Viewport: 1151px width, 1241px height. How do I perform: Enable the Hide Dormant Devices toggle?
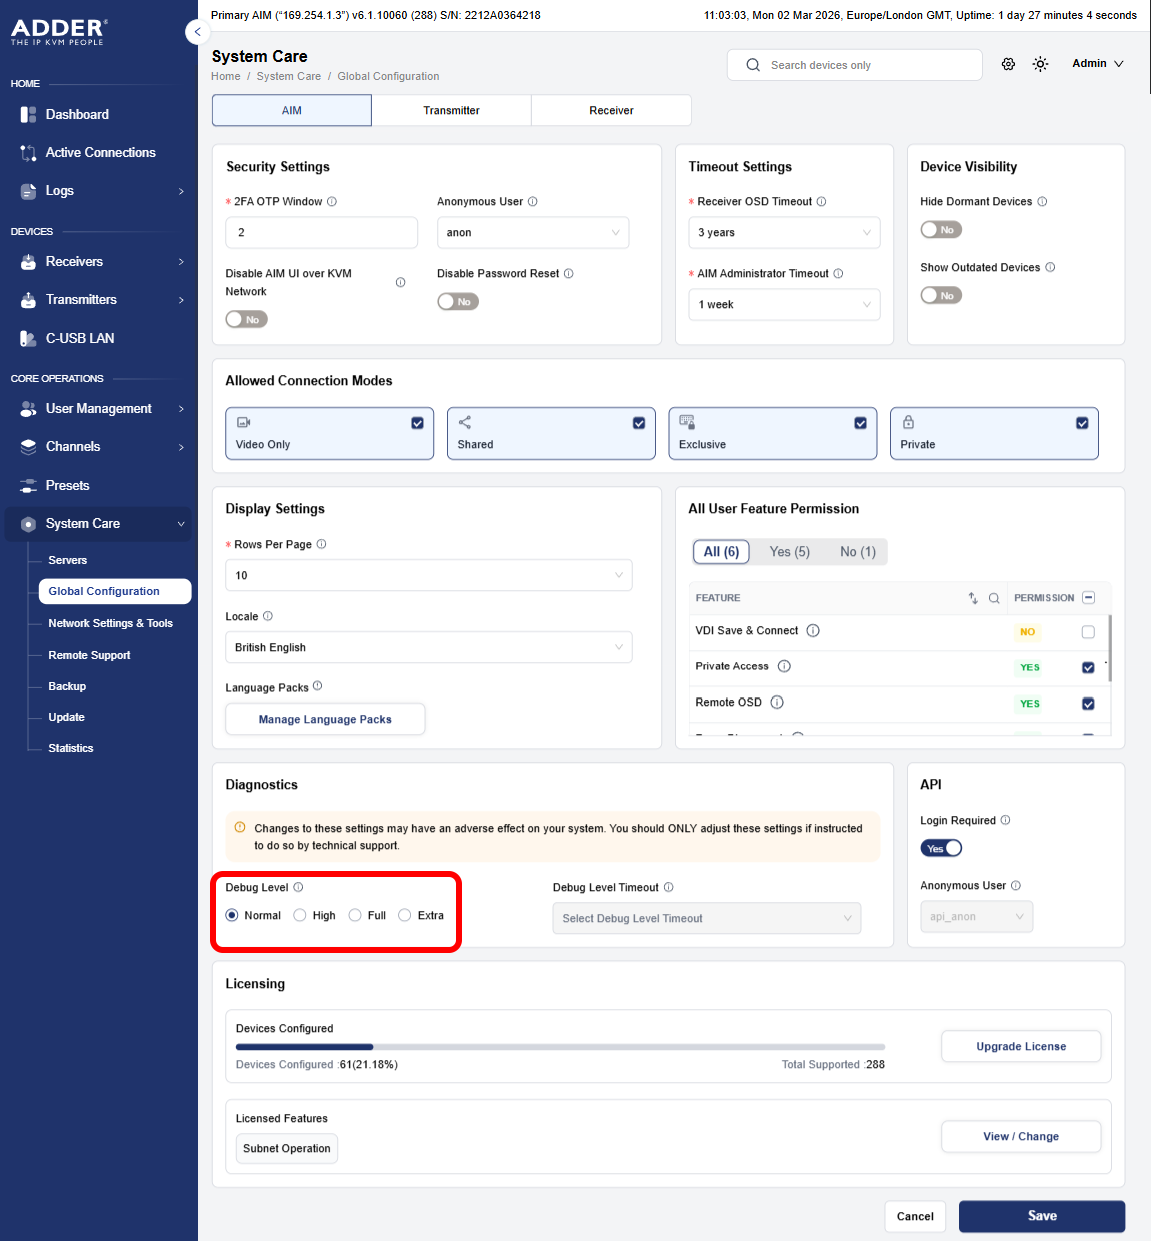click(941, 230)
